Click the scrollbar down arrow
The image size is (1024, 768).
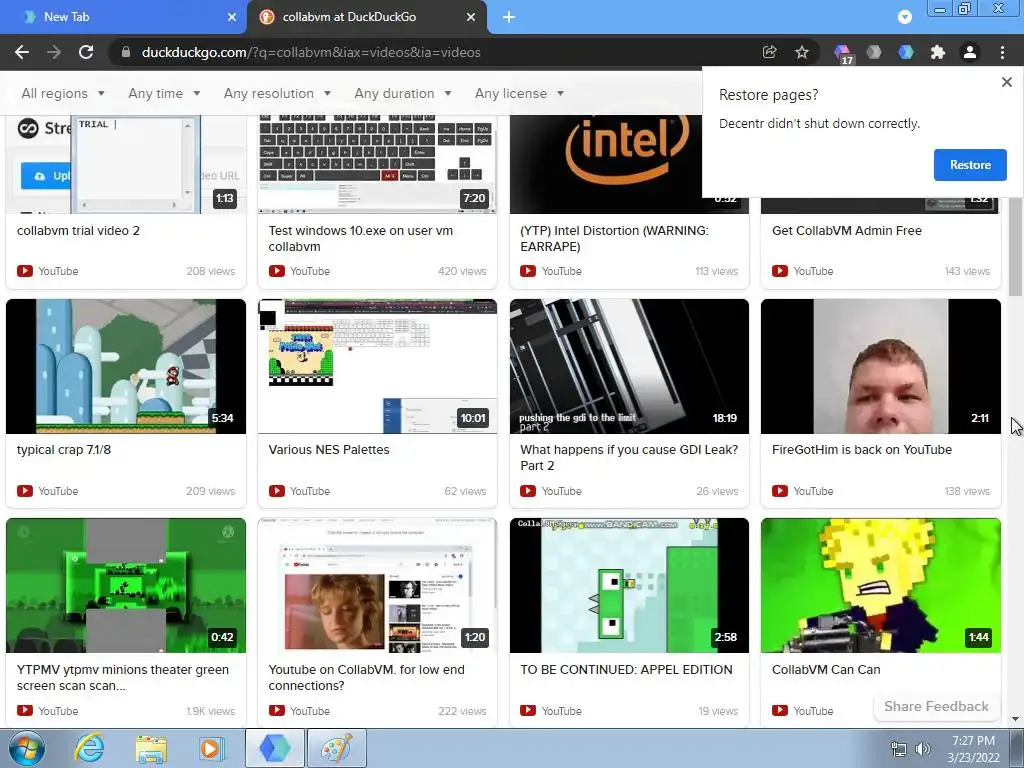(1016, 719)
